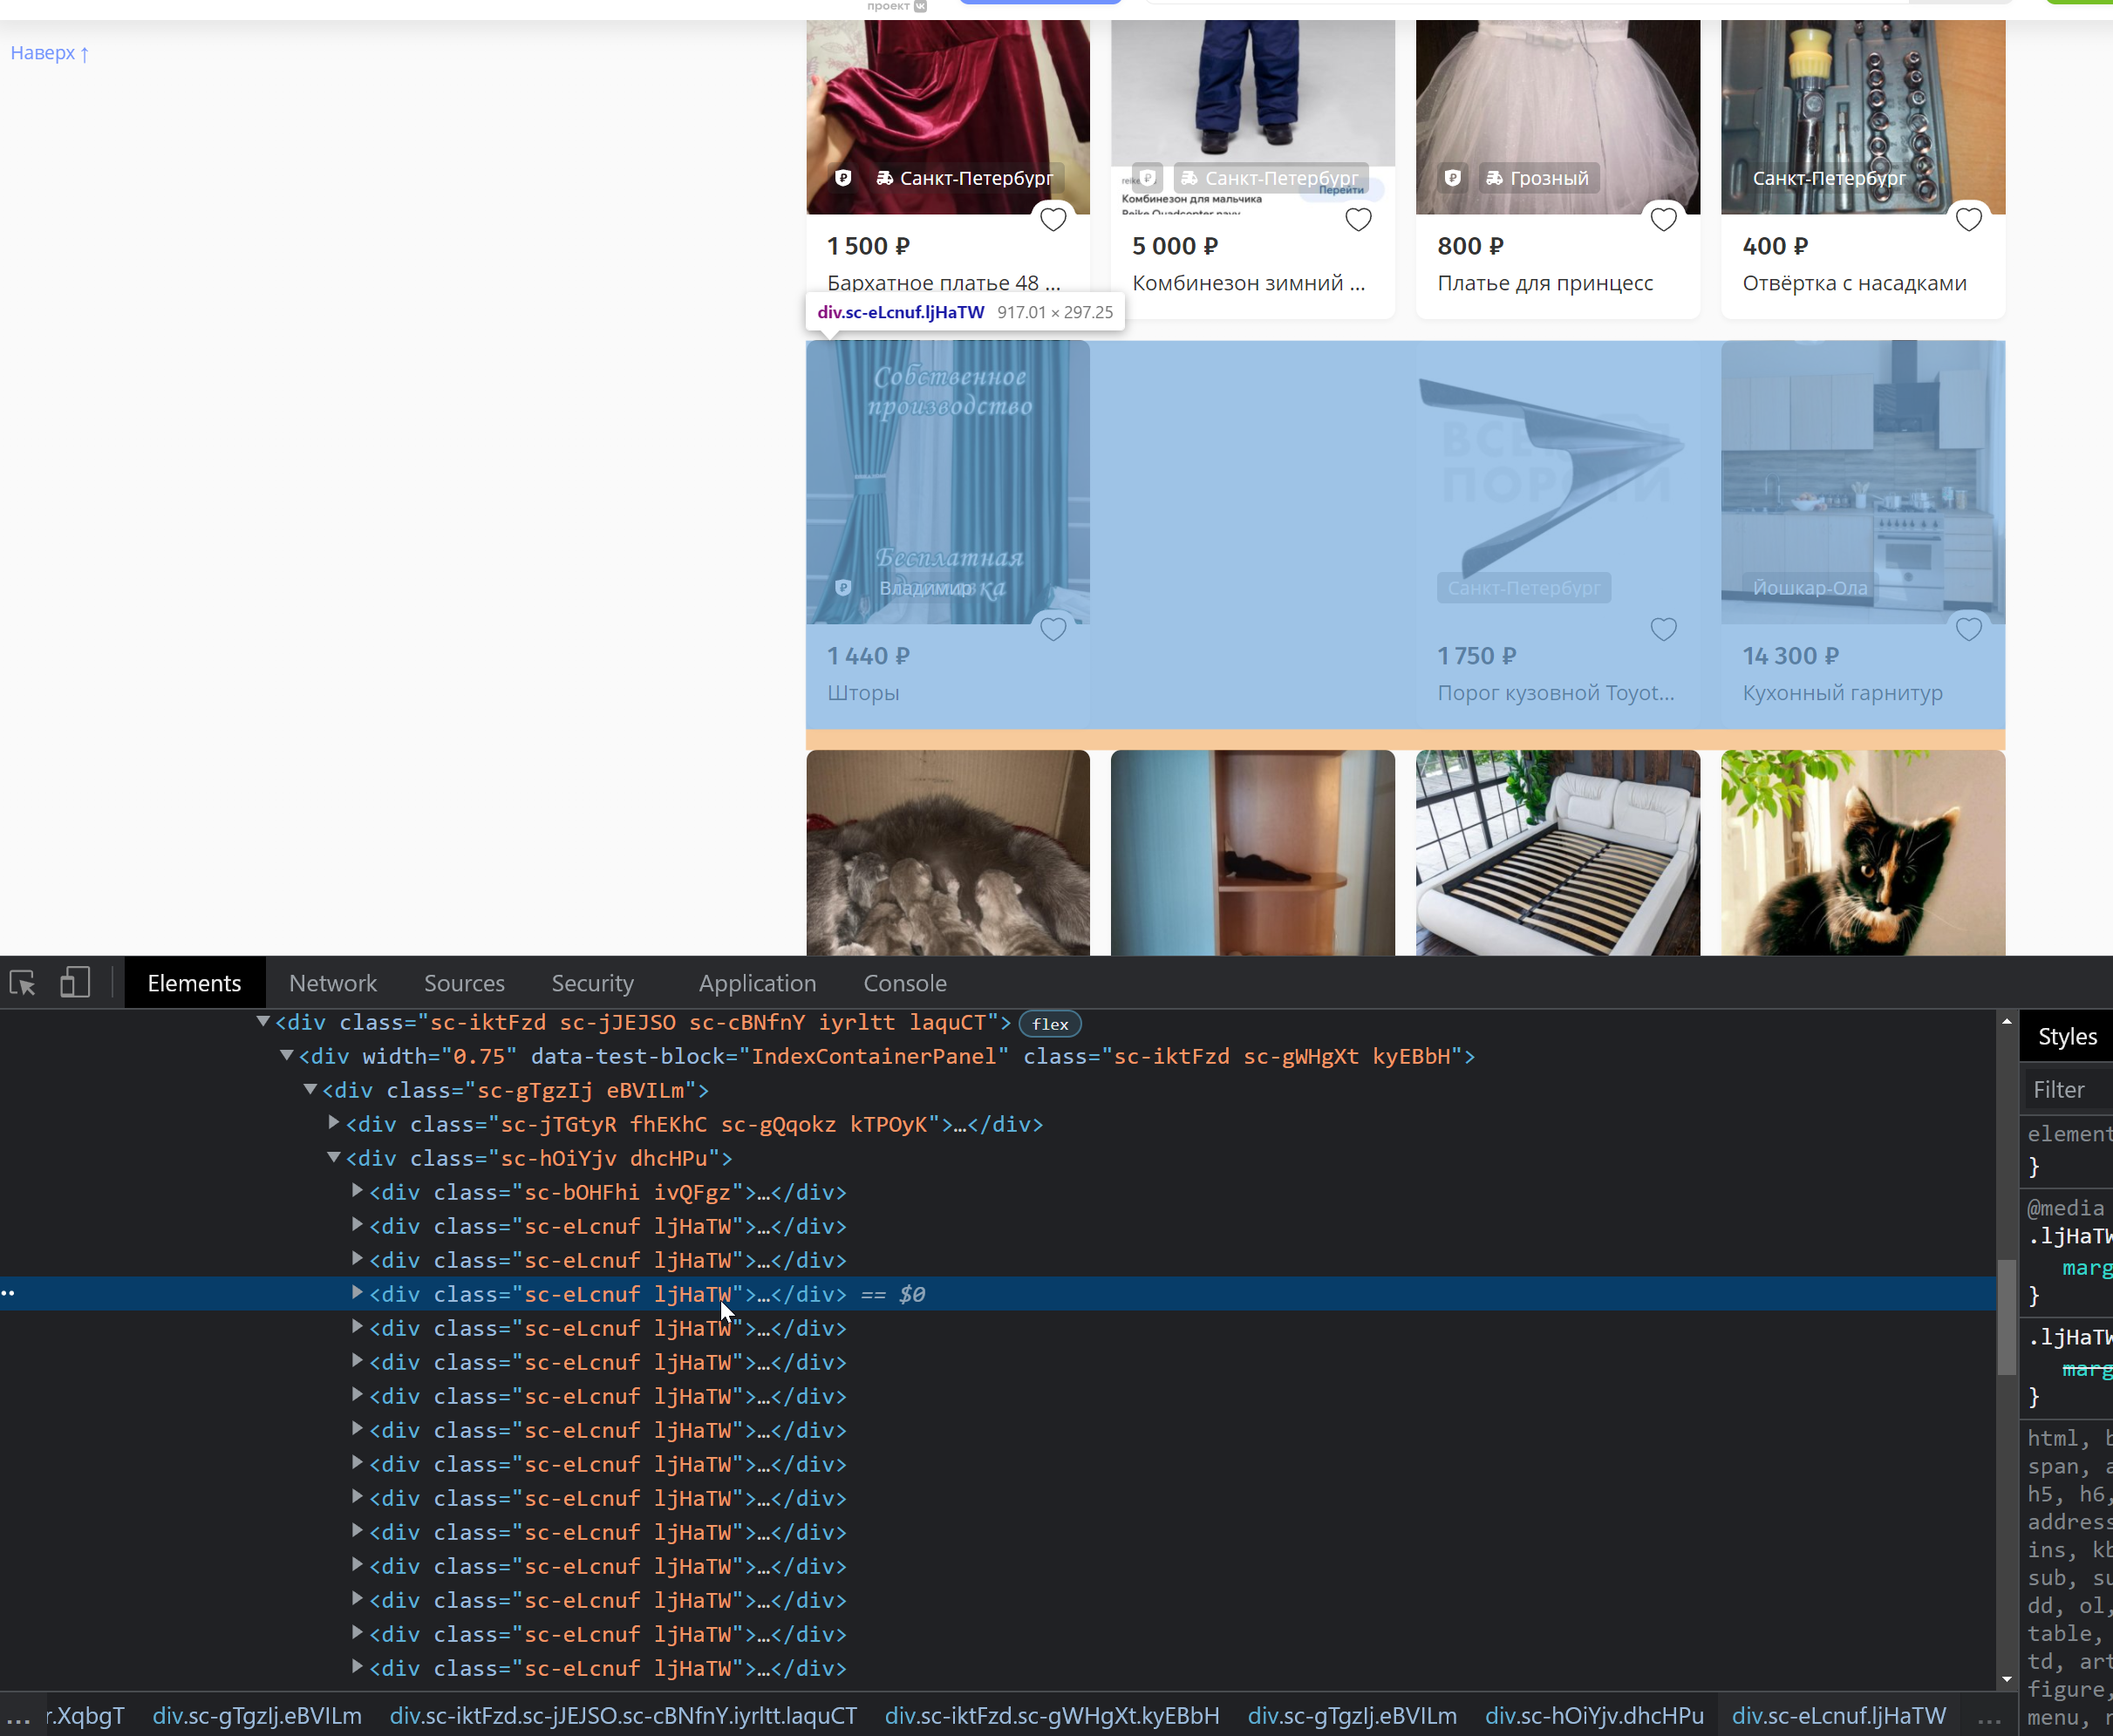
Task: Click the ruble shield badge on Грозный listing
Action: tap(1452, 178)
